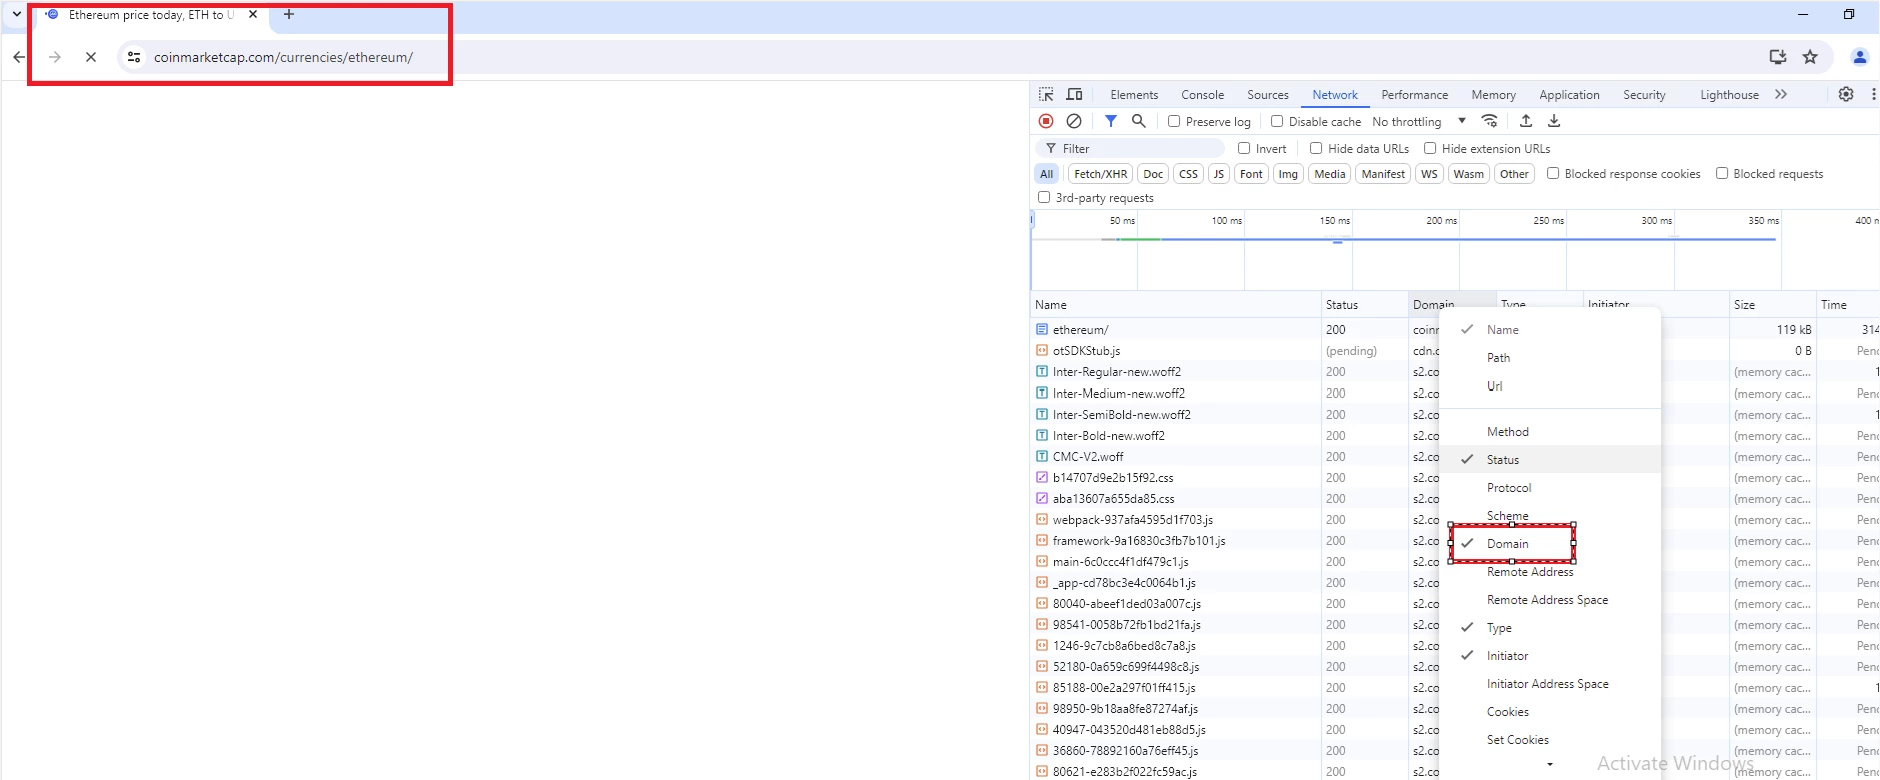The height and width of the screenshot is (780, 1880).
Task: Show more DevTools tabs chevron
Action: pyautogui.click(x=1781, y=94)
